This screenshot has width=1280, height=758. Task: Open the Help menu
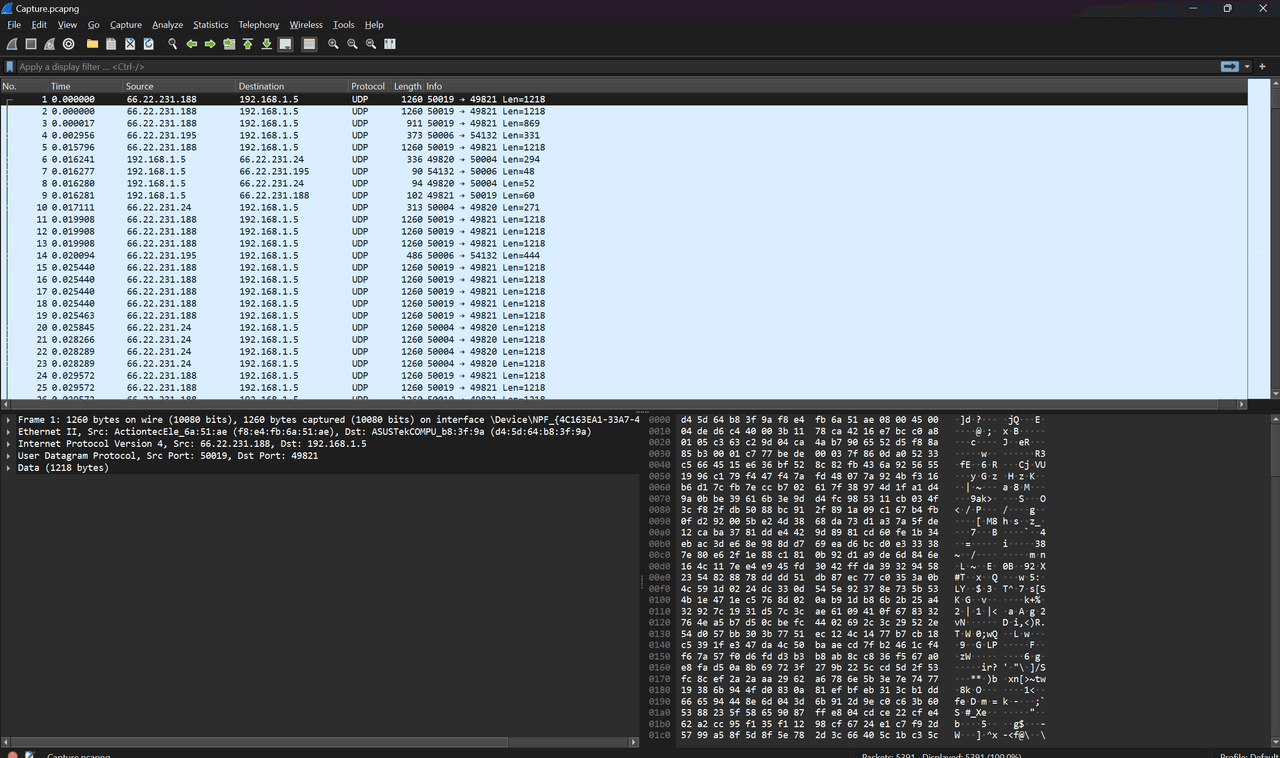(x=374, y=25)
